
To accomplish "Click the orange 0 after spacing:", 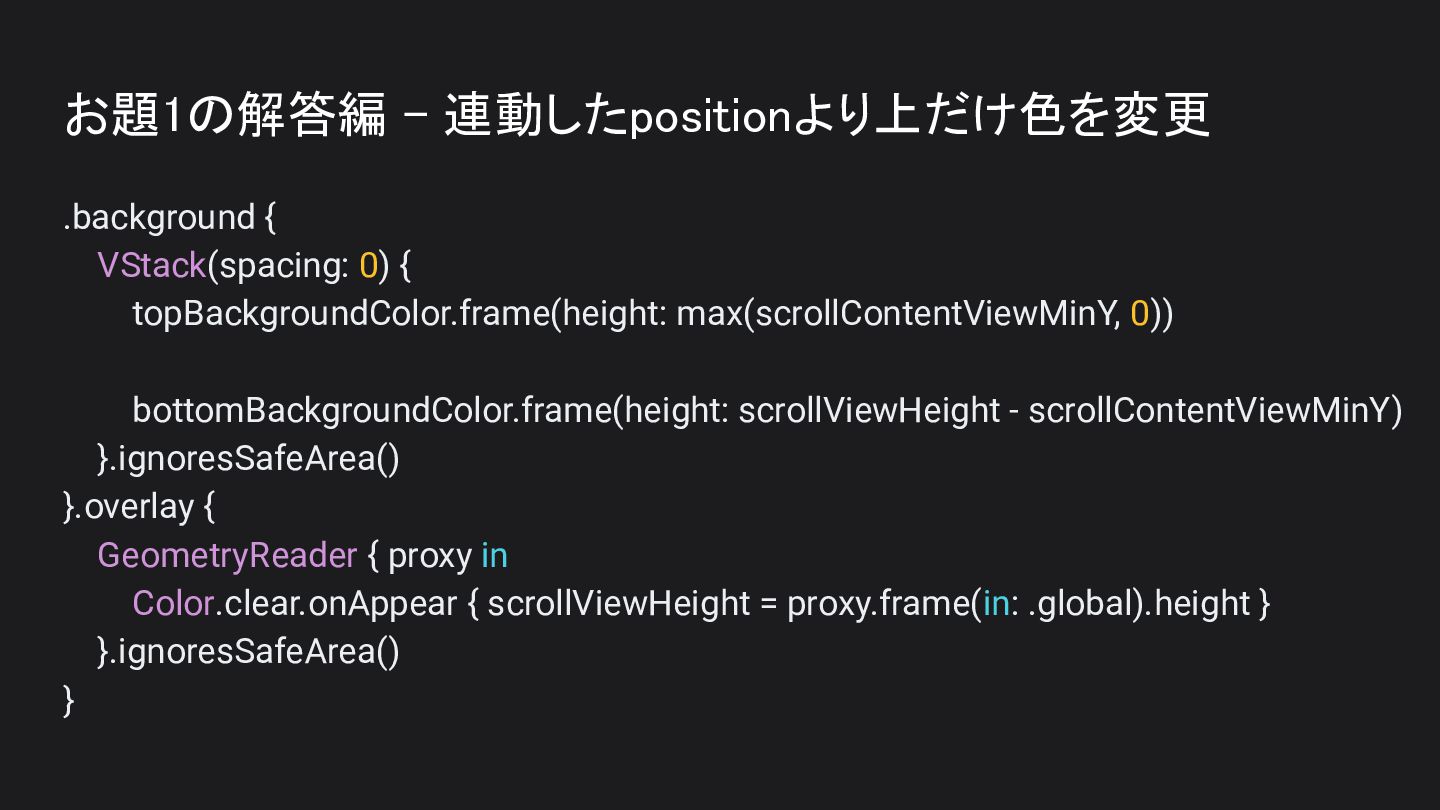I will 369,265.
